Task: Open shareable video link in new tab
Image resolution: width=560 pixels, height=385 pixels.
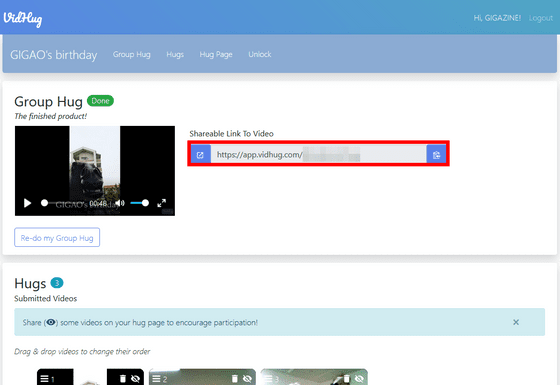Action: coord(200,155)
